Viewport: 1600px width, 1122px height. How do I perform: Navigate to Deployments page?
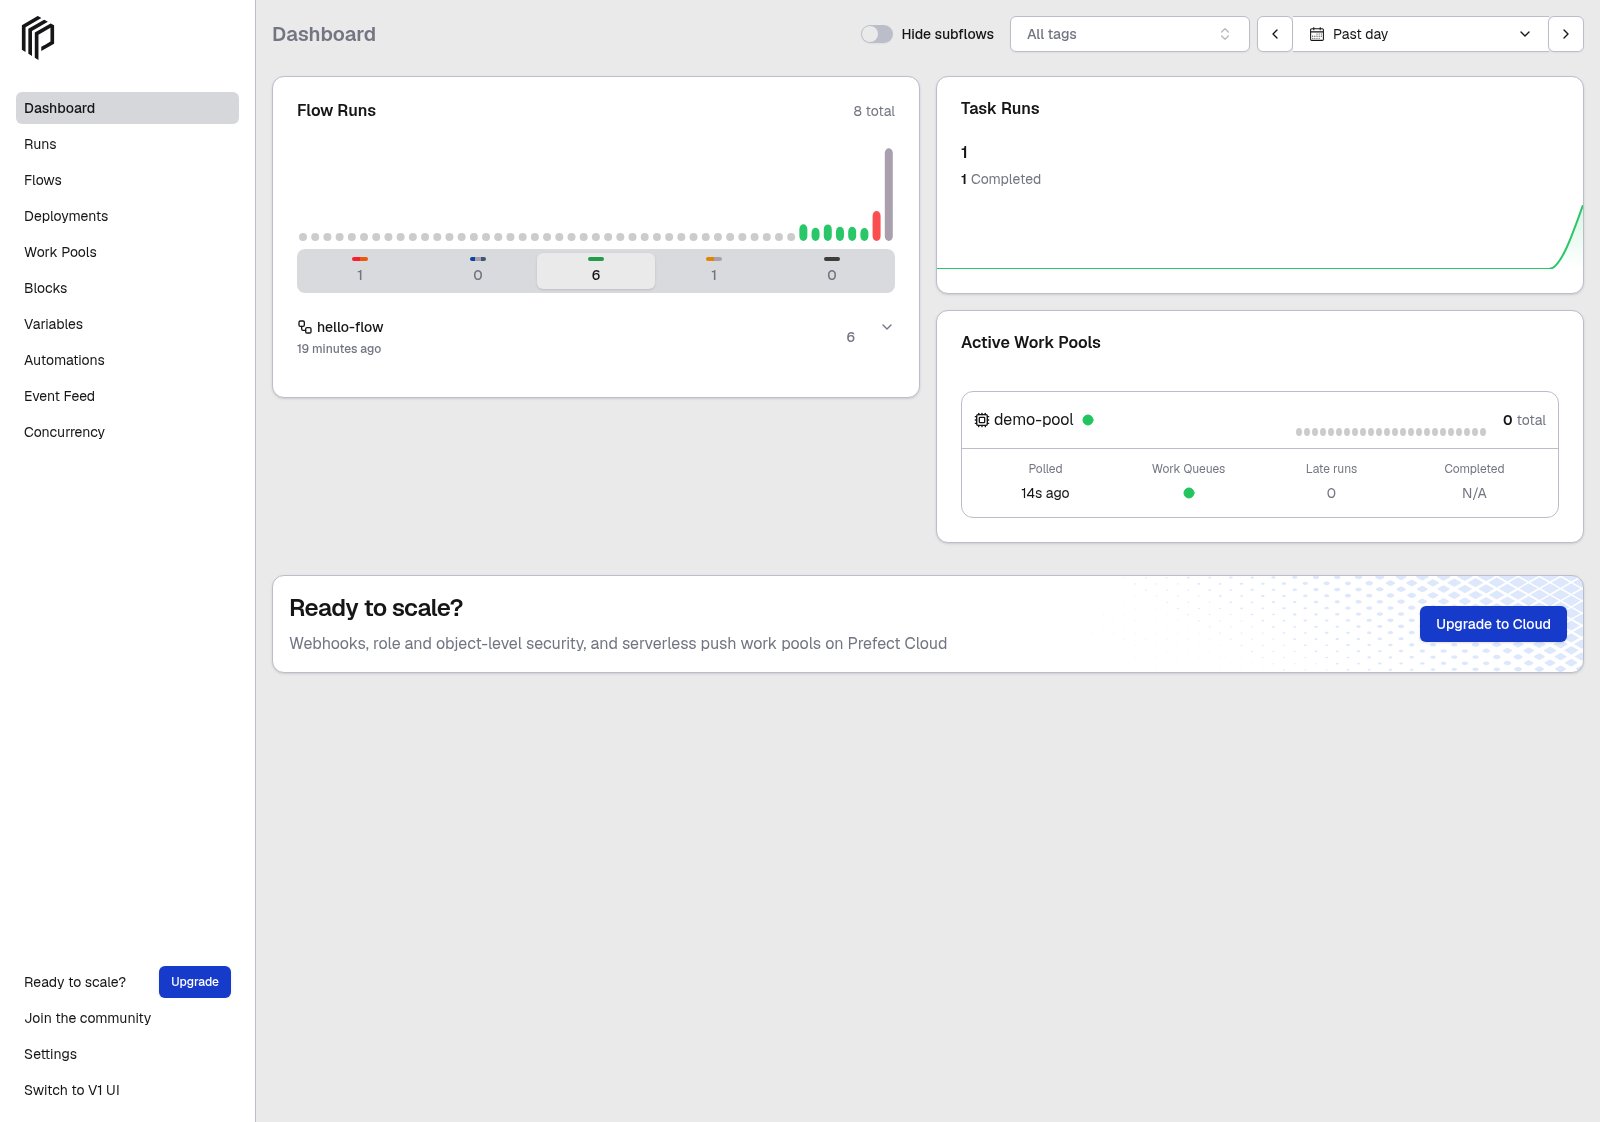click(x=127, y=216)
